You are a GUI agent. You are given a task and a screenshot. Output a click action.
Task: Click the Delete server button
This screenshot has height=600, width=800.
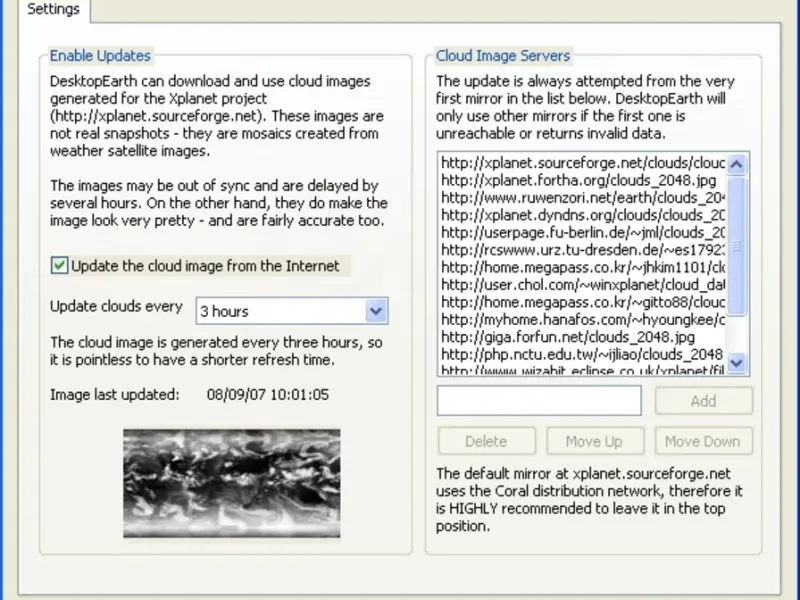(x=486, y=441)
